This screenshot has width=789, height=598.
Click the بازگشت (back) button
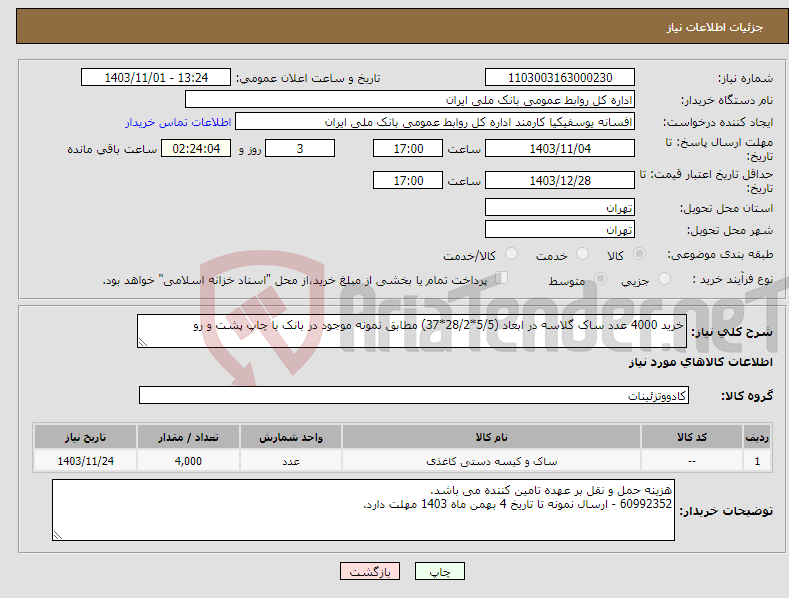tap(370, 571)
